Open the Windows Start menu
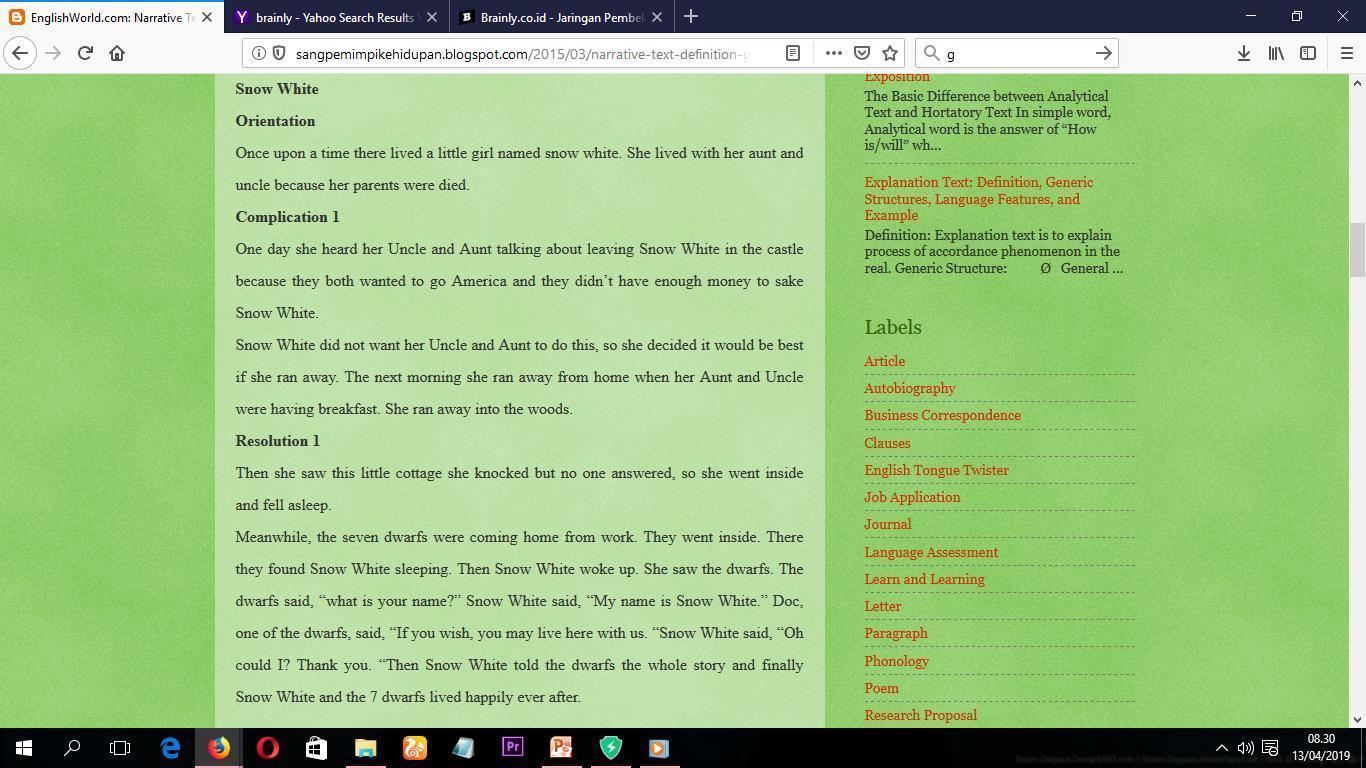The height and width of the screenshot is (768, 1366). pos(24,748)
